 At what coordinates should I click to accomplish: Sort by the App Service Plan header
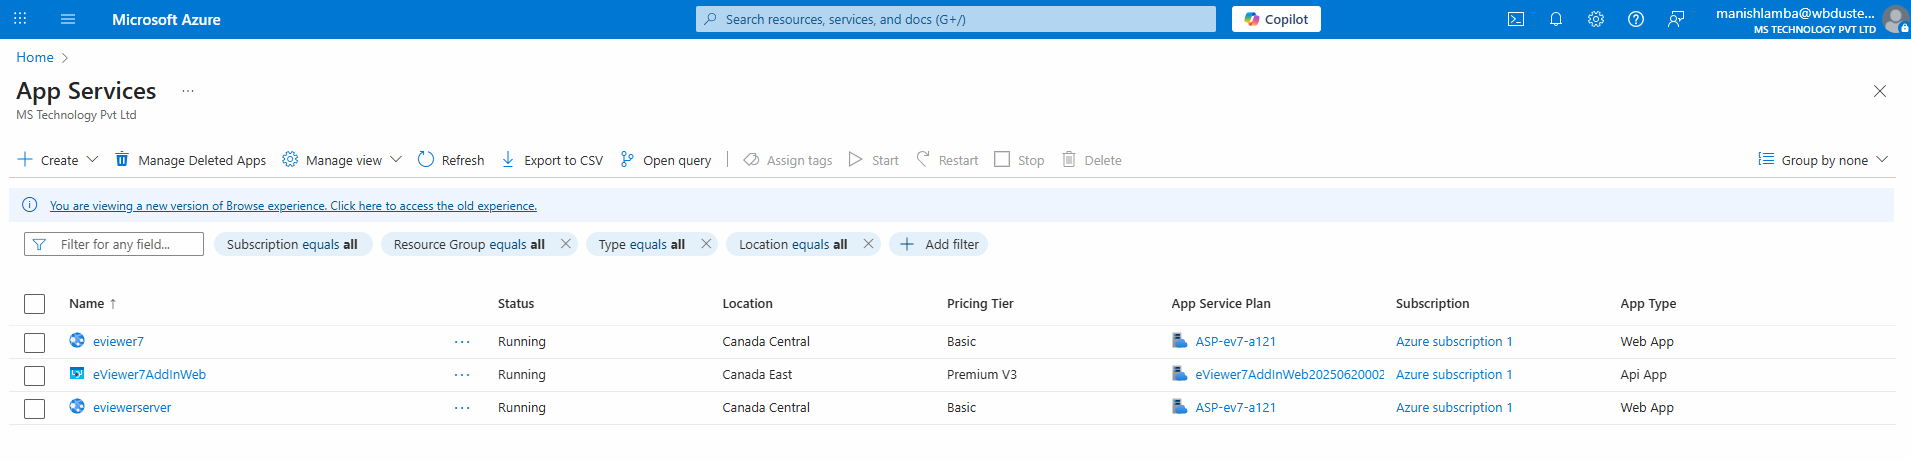coord(1221,303)
